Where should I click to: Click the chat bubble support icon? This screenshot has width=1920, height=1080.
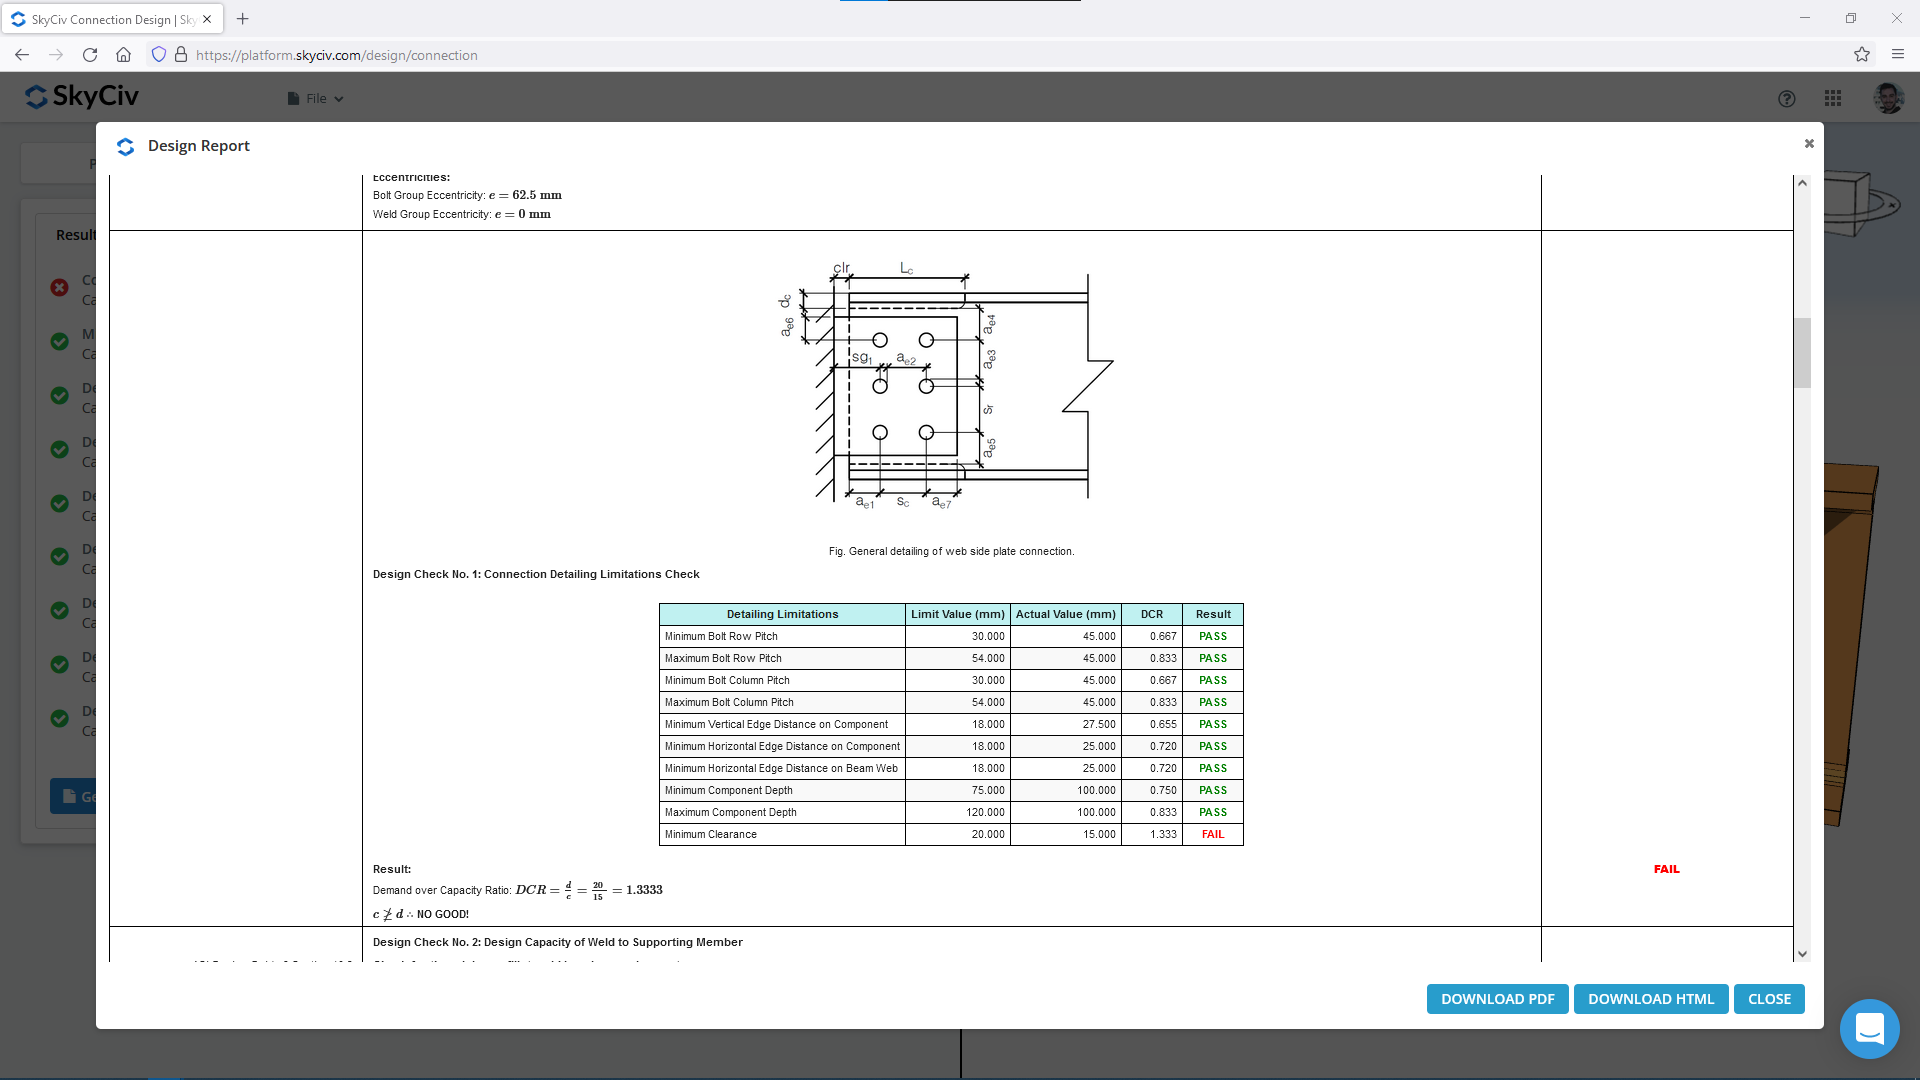pyautogui.click(x=1869, y=1028)
